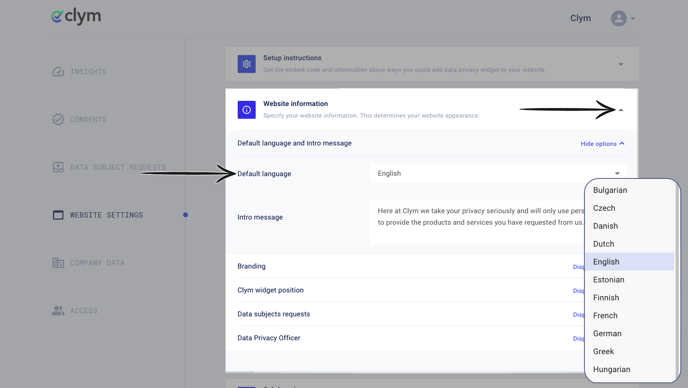Select highlighted English language option
The height and width of the screenshot is (388, 688).
630,262
